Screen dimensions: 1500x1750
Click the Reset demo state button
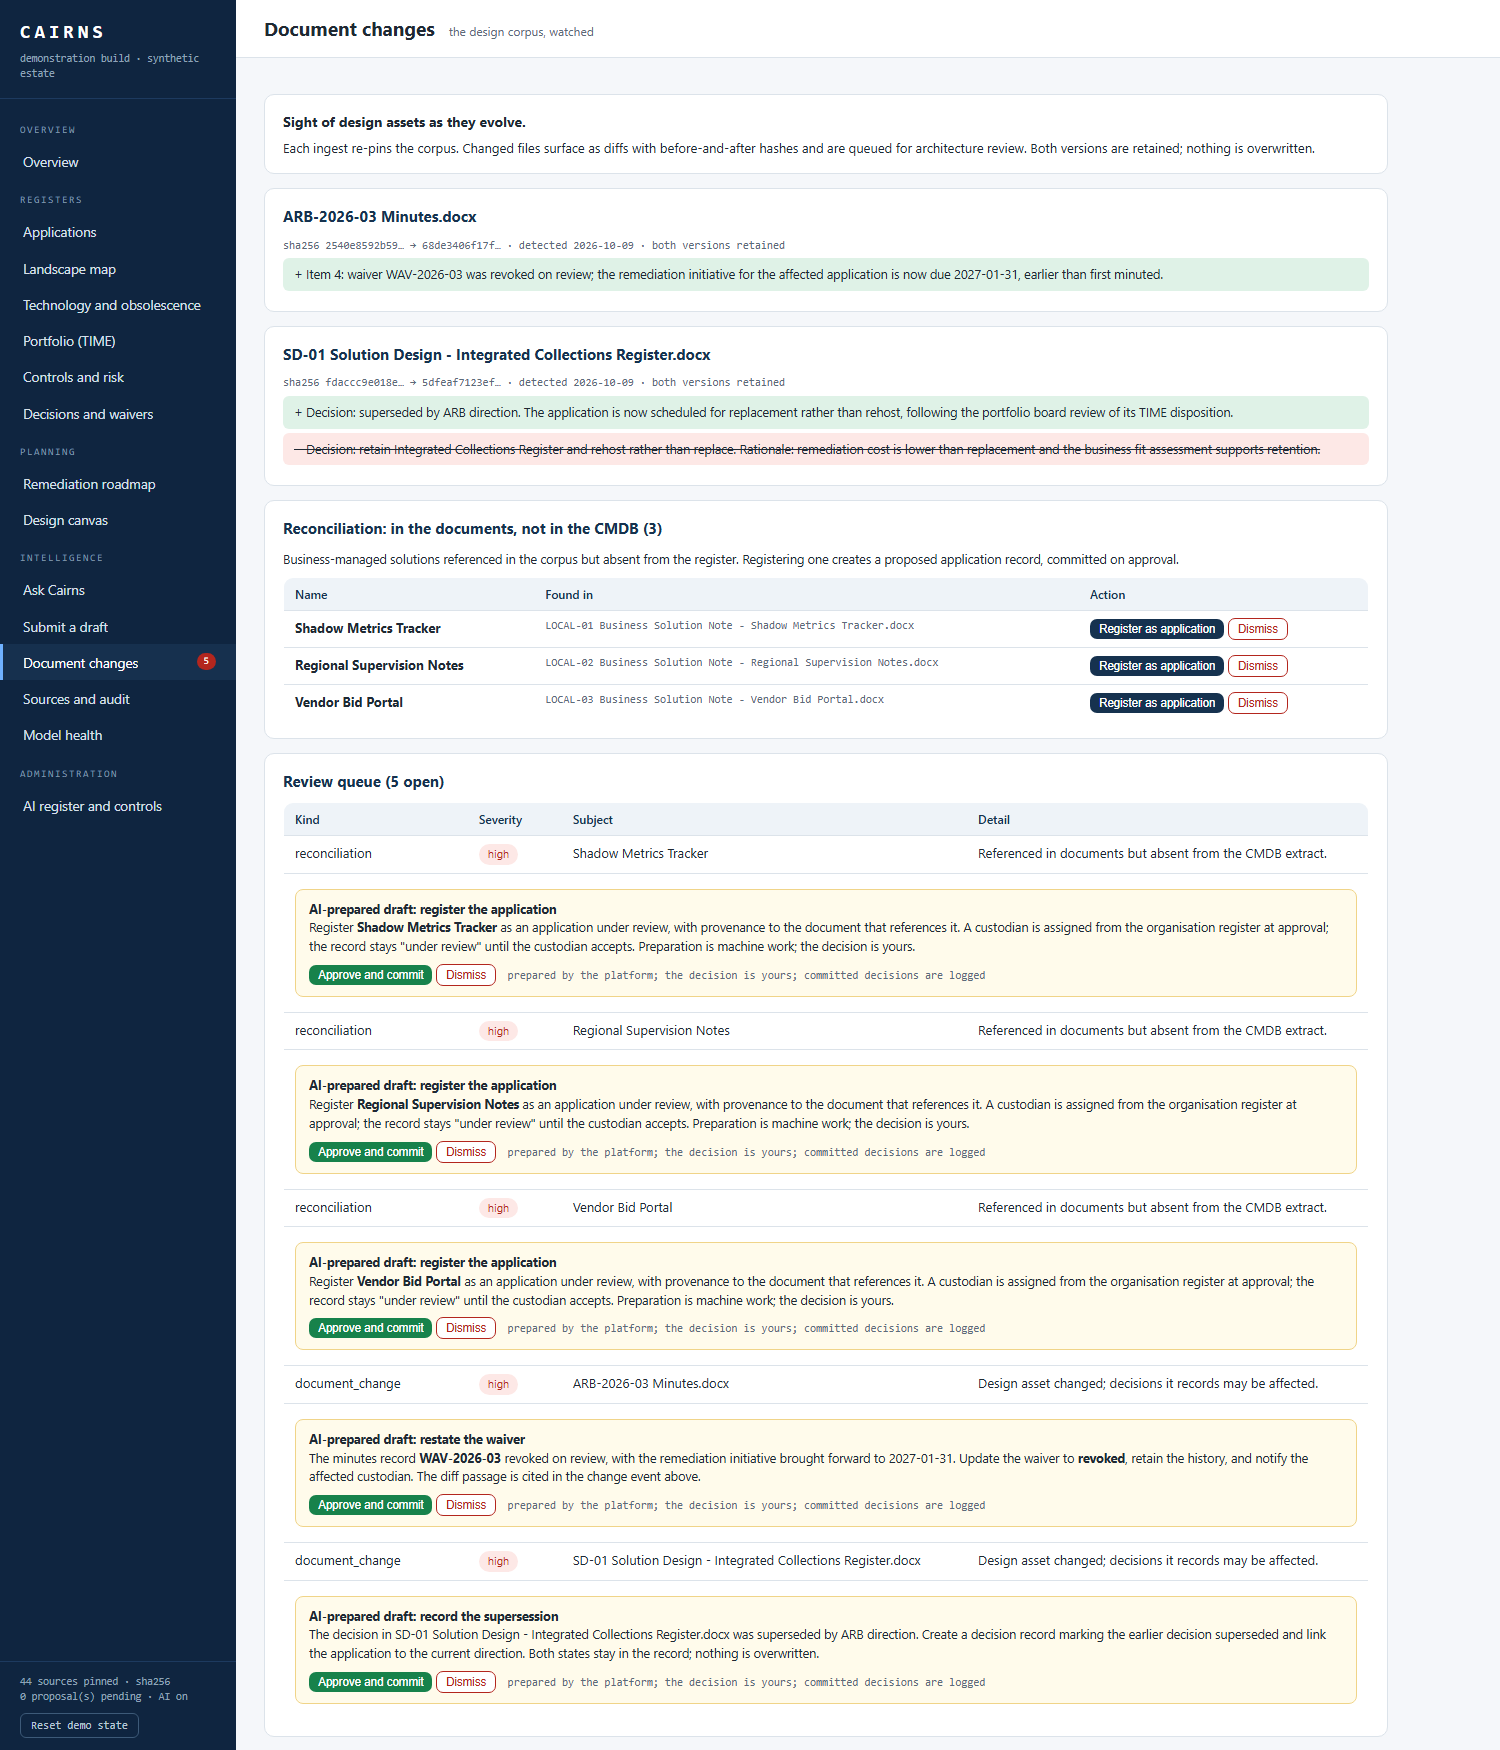tap(79, 1725)
